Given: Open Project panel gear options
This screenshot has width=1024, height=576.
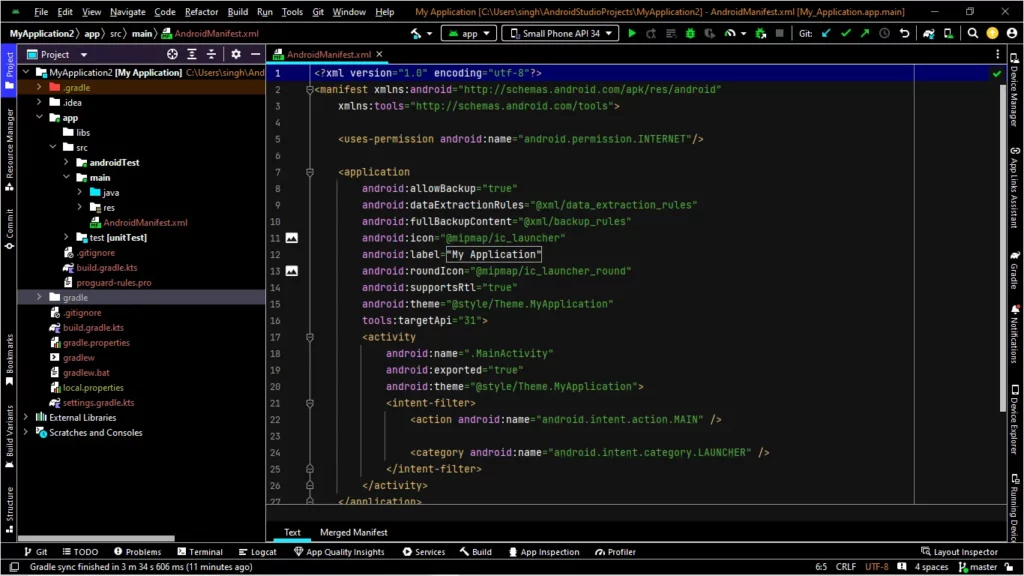Looking at the screenshot, I should tap(236, 55).
